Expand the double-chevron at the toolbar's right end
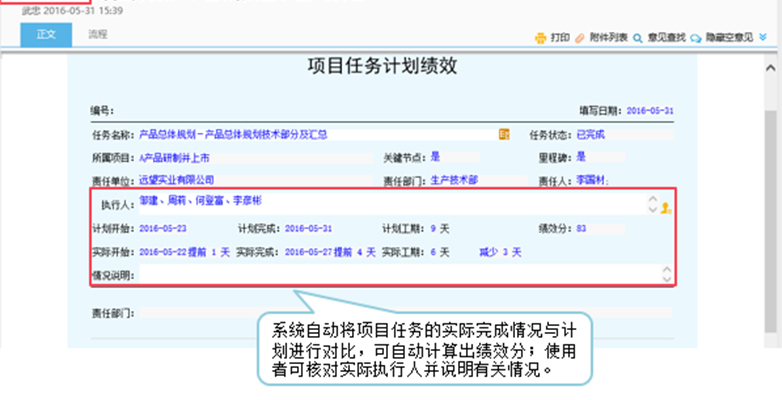 click(764, 38)
